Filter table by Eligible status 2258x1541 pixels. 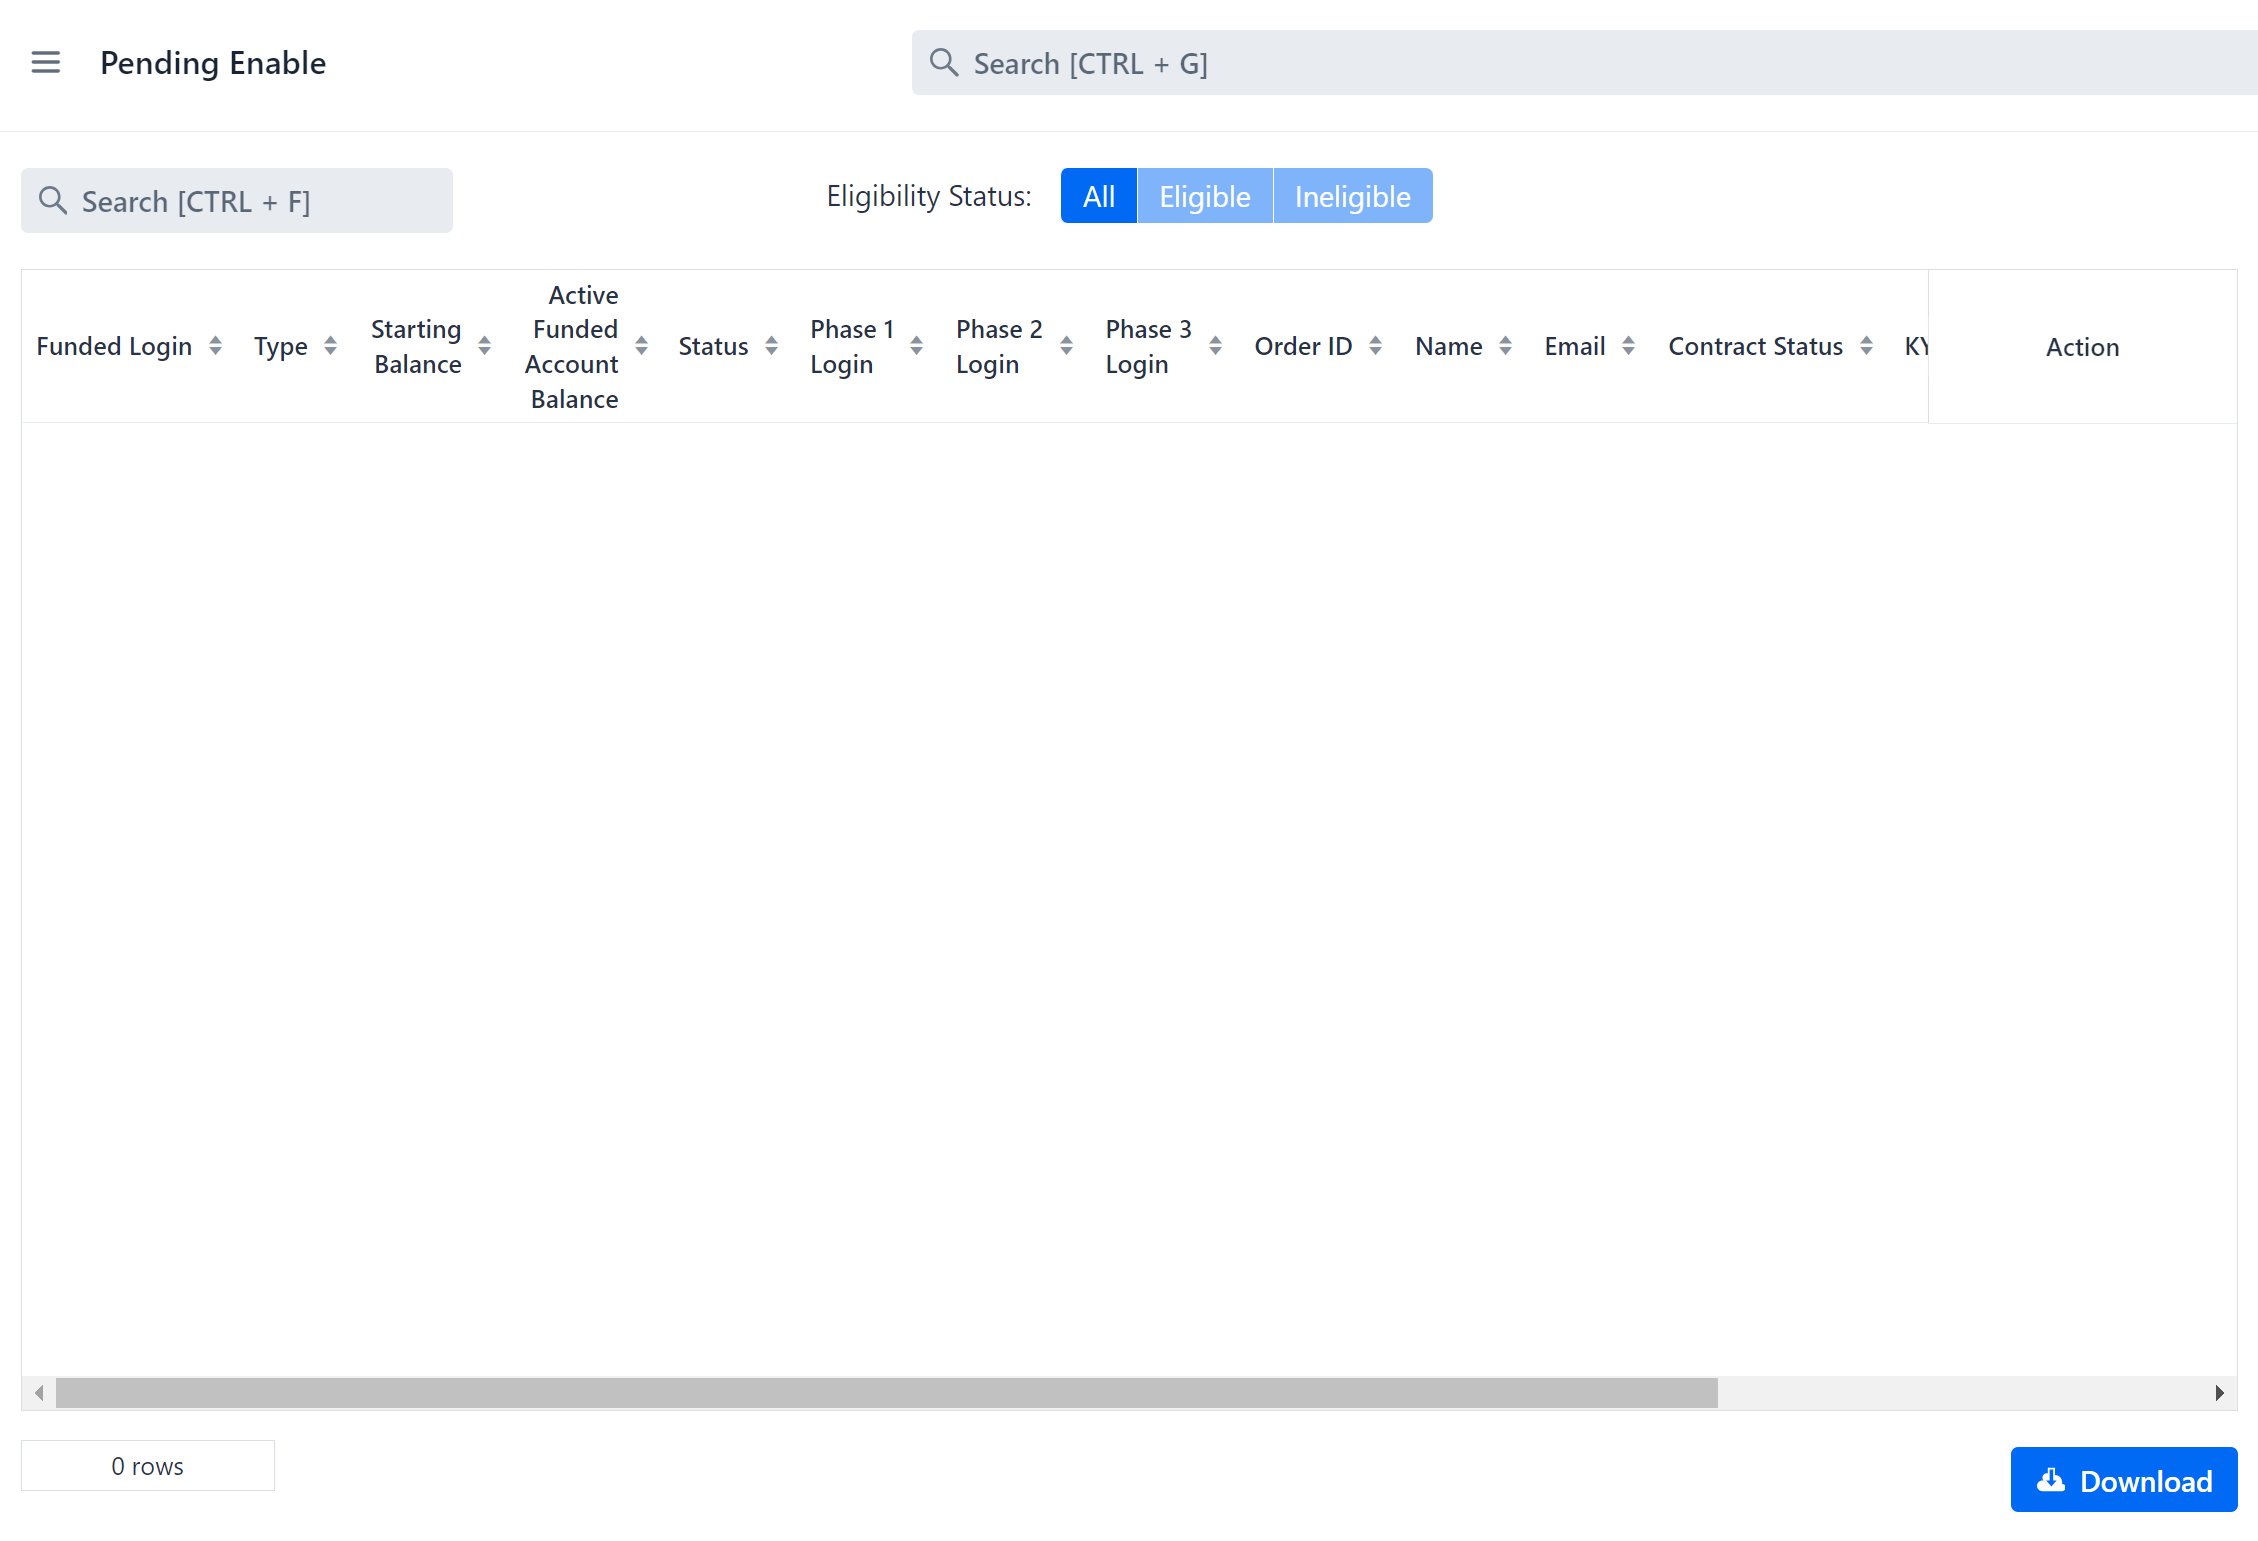point(1204,196)
